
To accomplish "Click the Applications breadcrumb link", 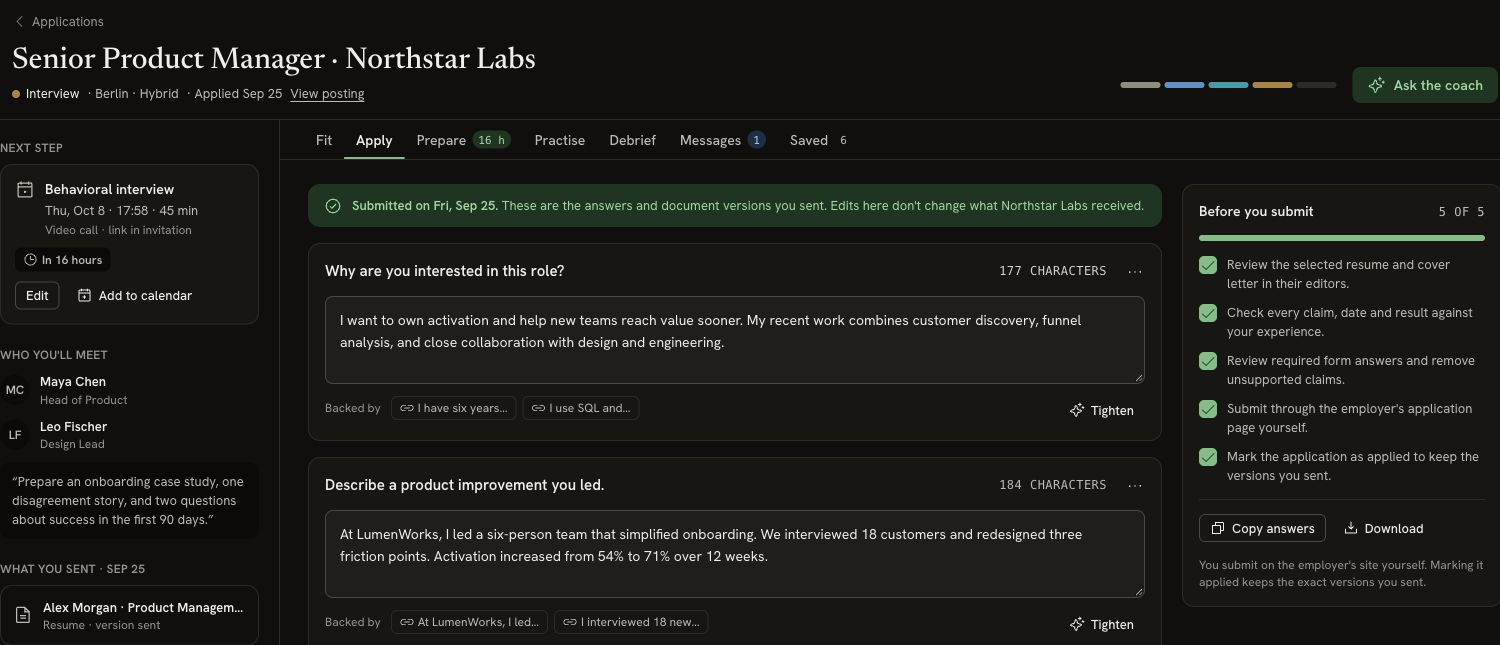I will (x=67, y=21).
